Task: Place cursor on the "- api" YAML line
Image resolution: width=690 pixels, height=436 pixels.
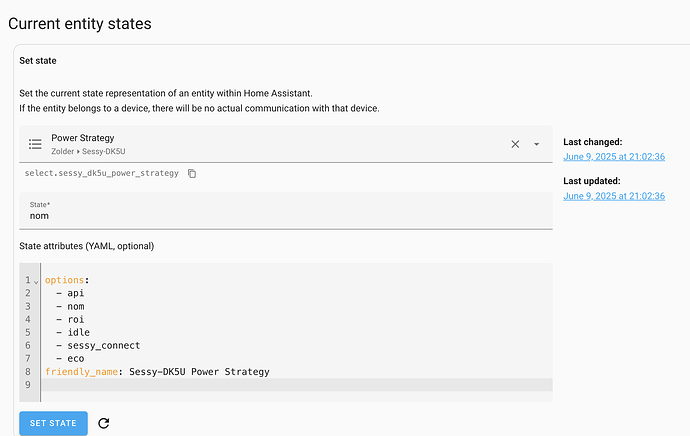Action: click(77, 293)
